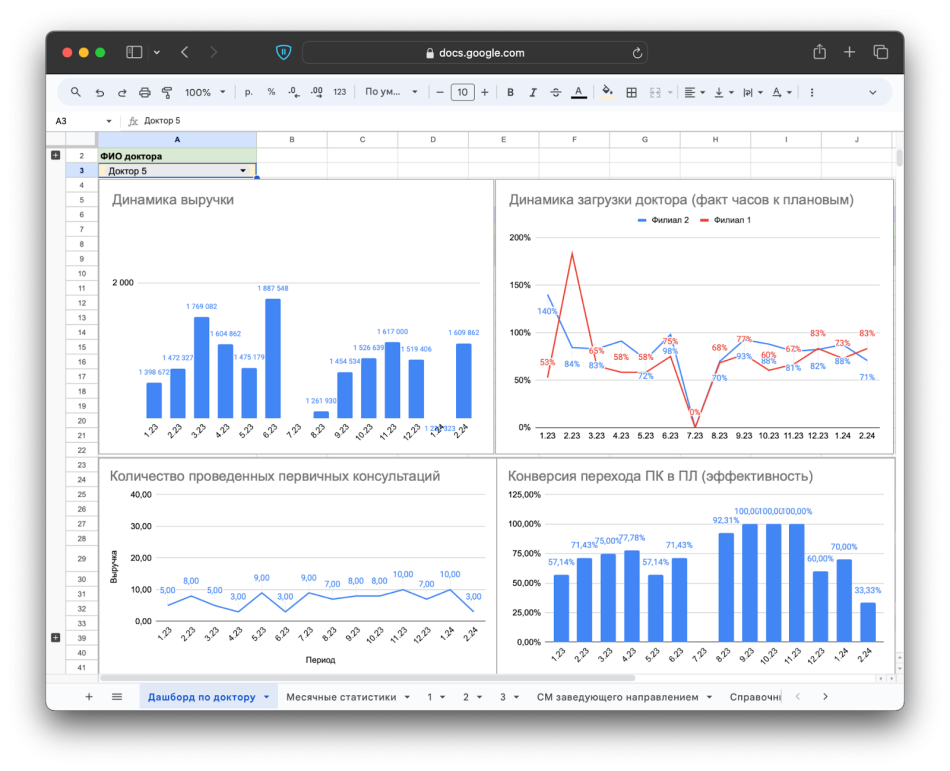
Task: Click the Name Box showing A3
Action: coord(83,121)
